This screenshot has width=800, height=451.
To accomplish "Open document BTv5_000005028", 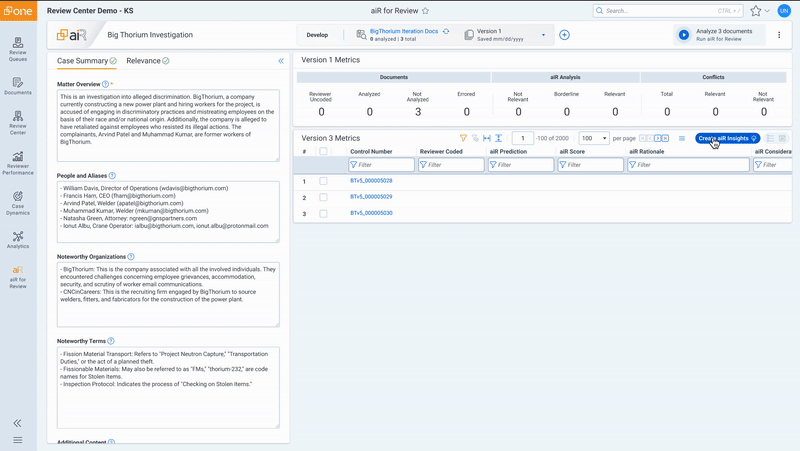I will click(x=371, y=181).
